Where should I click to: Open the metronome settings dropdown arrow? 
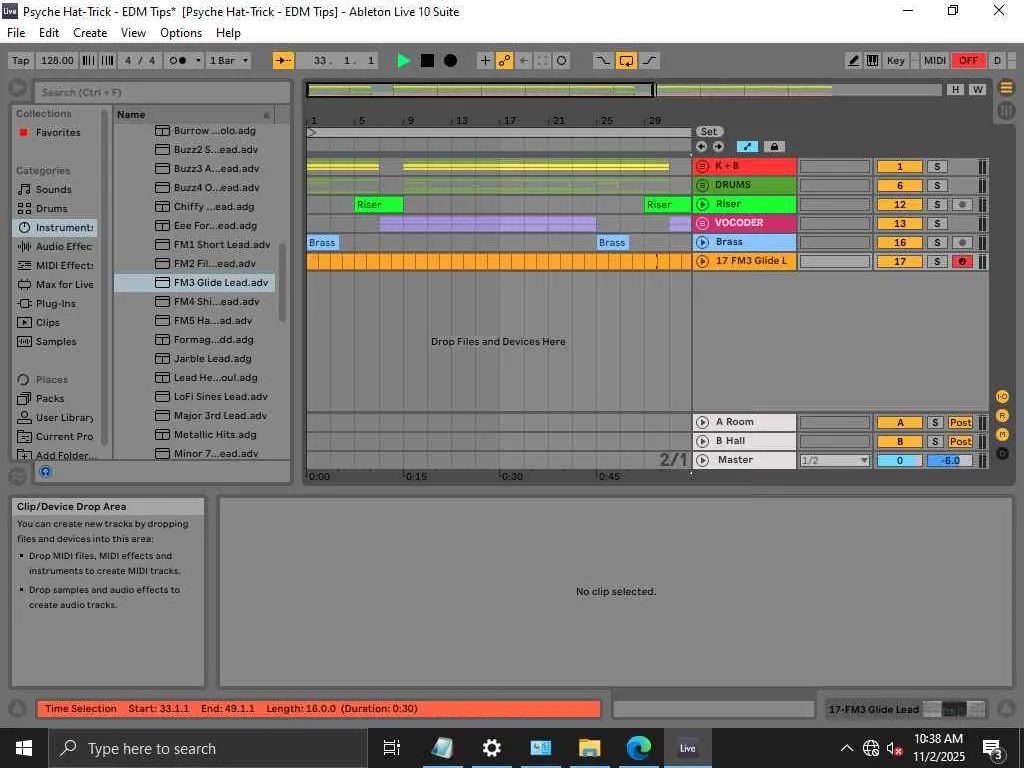pyautogui.click(x=198, y=61)
